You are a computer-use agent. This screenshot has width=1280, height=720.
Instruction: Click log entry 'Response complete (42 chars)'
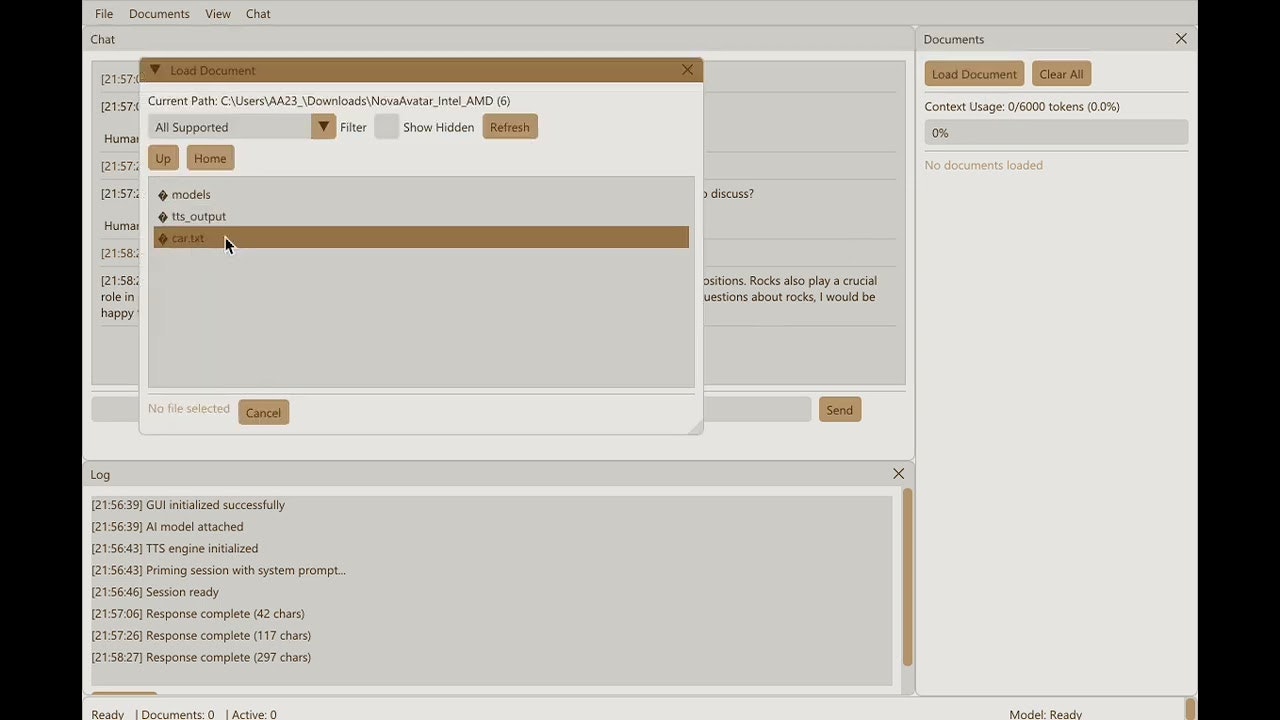tap(198, 614)
